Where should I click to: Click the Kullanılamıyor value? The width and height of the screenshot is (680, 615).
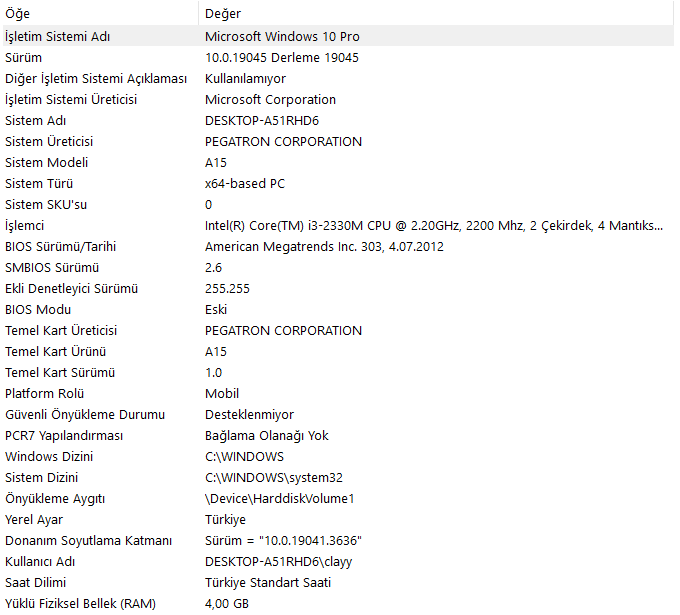245,79
